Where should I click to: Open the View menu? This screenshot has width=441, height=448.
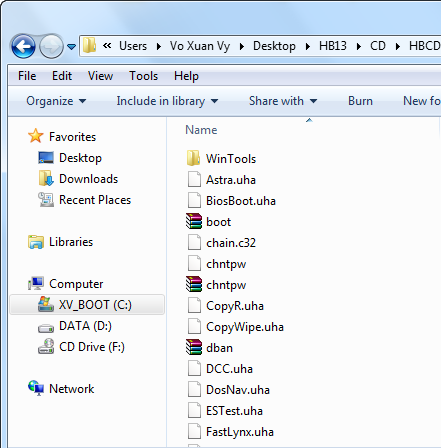(100, 76)
